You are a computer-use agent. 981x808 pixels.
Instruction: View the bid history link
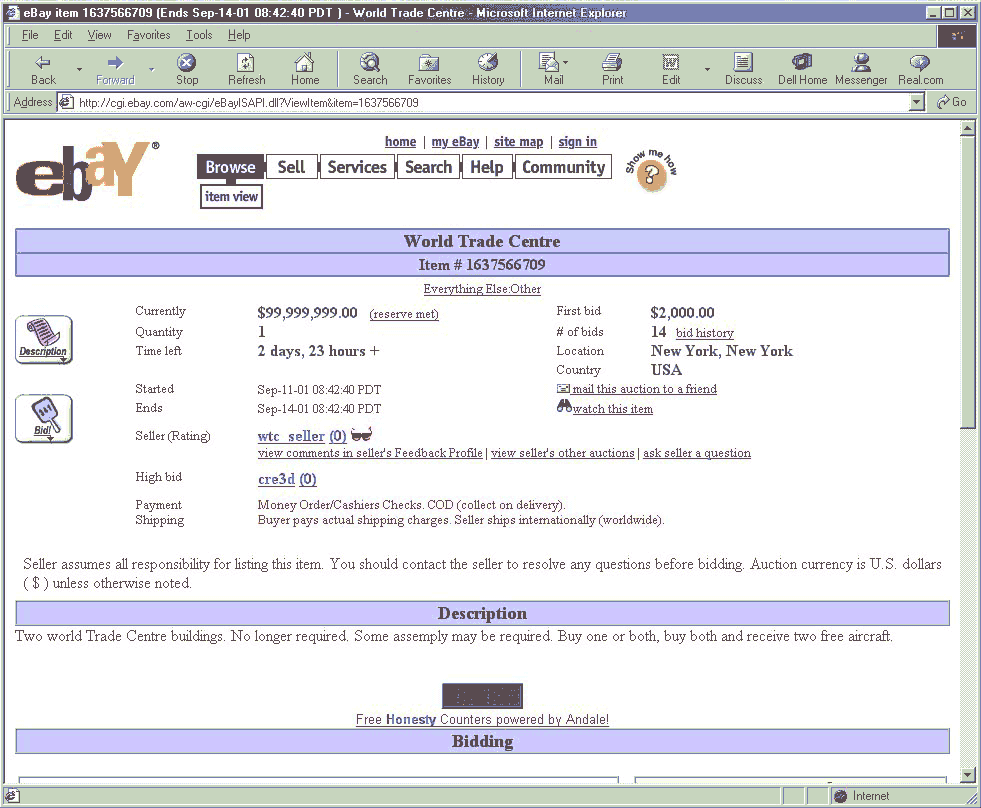705,333
